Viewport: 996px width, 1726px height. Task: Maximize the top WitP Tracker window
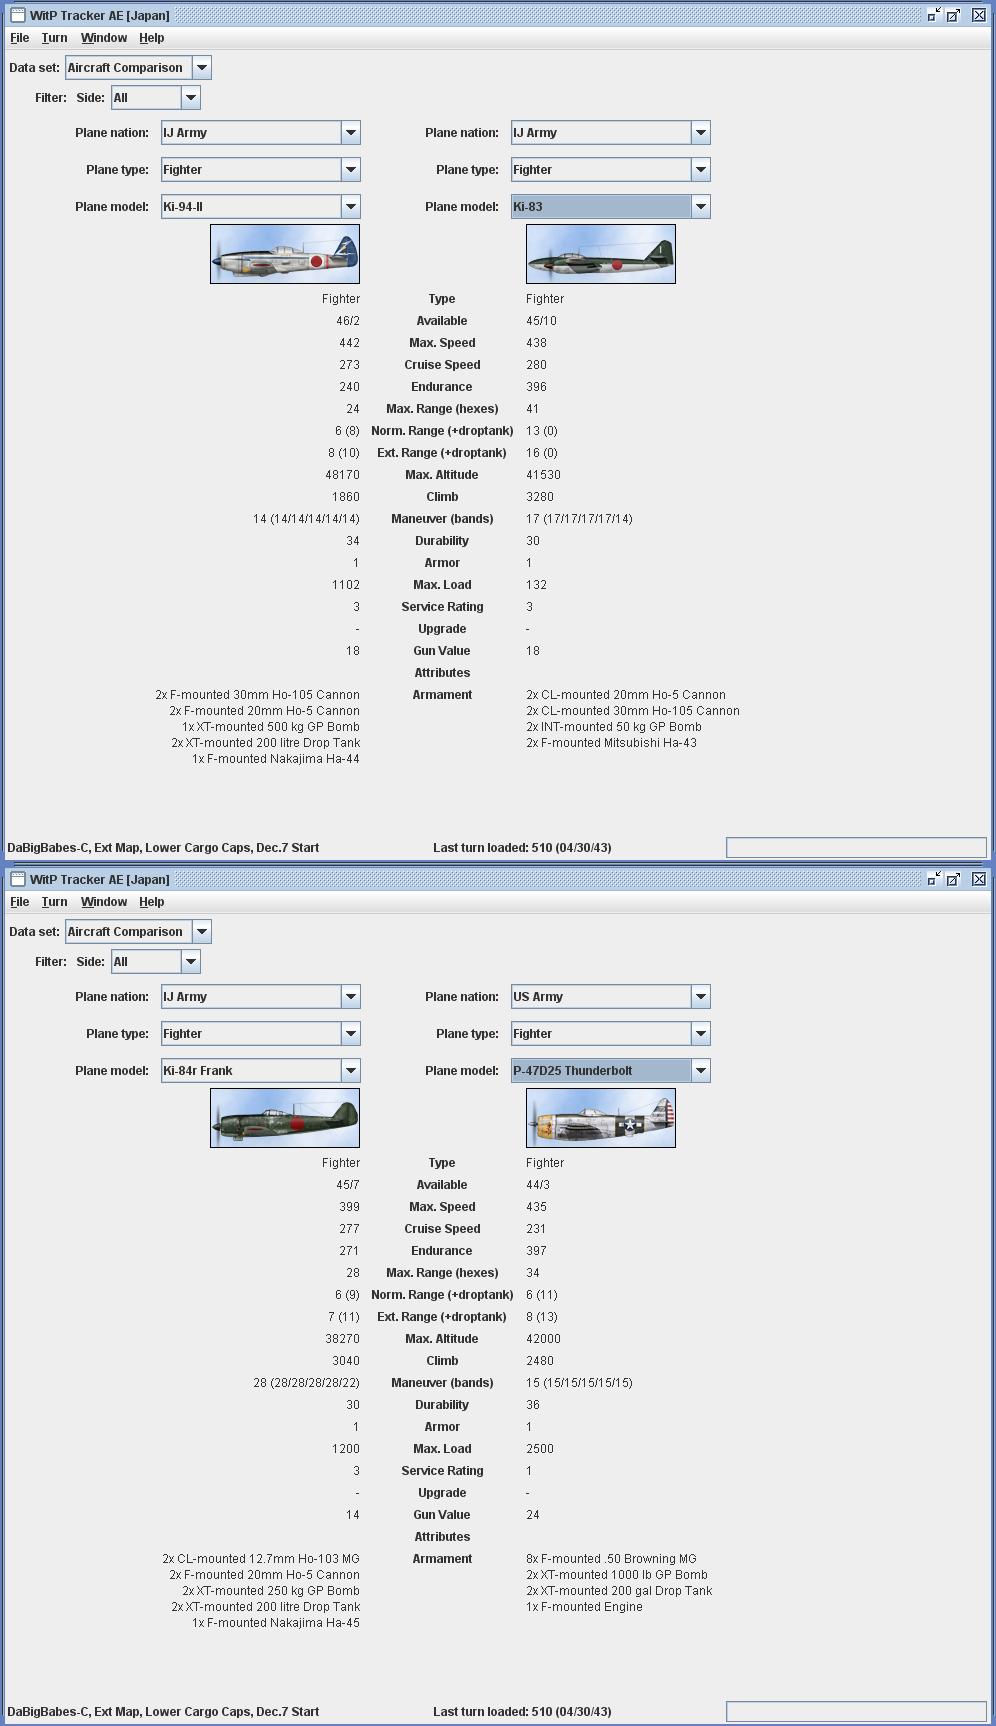(x=954, y=15)
